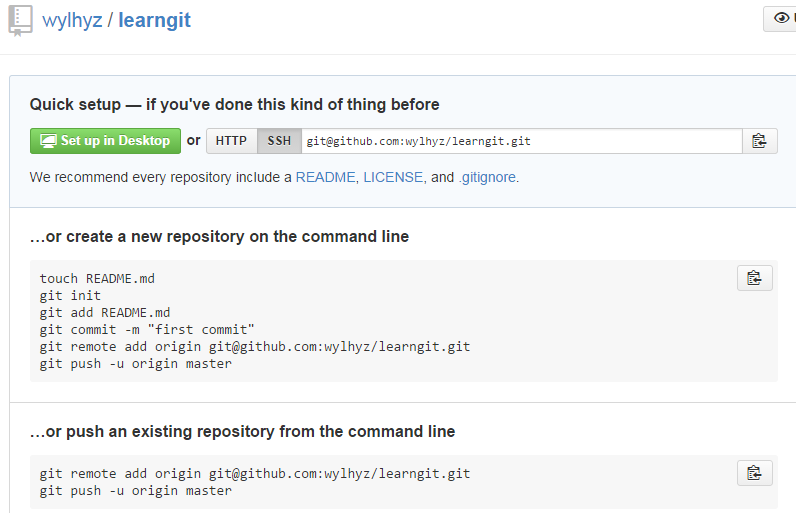Open the learngit repository link
Image resolution: width=796 pixels, height=513 pixels.
(154, 21)
